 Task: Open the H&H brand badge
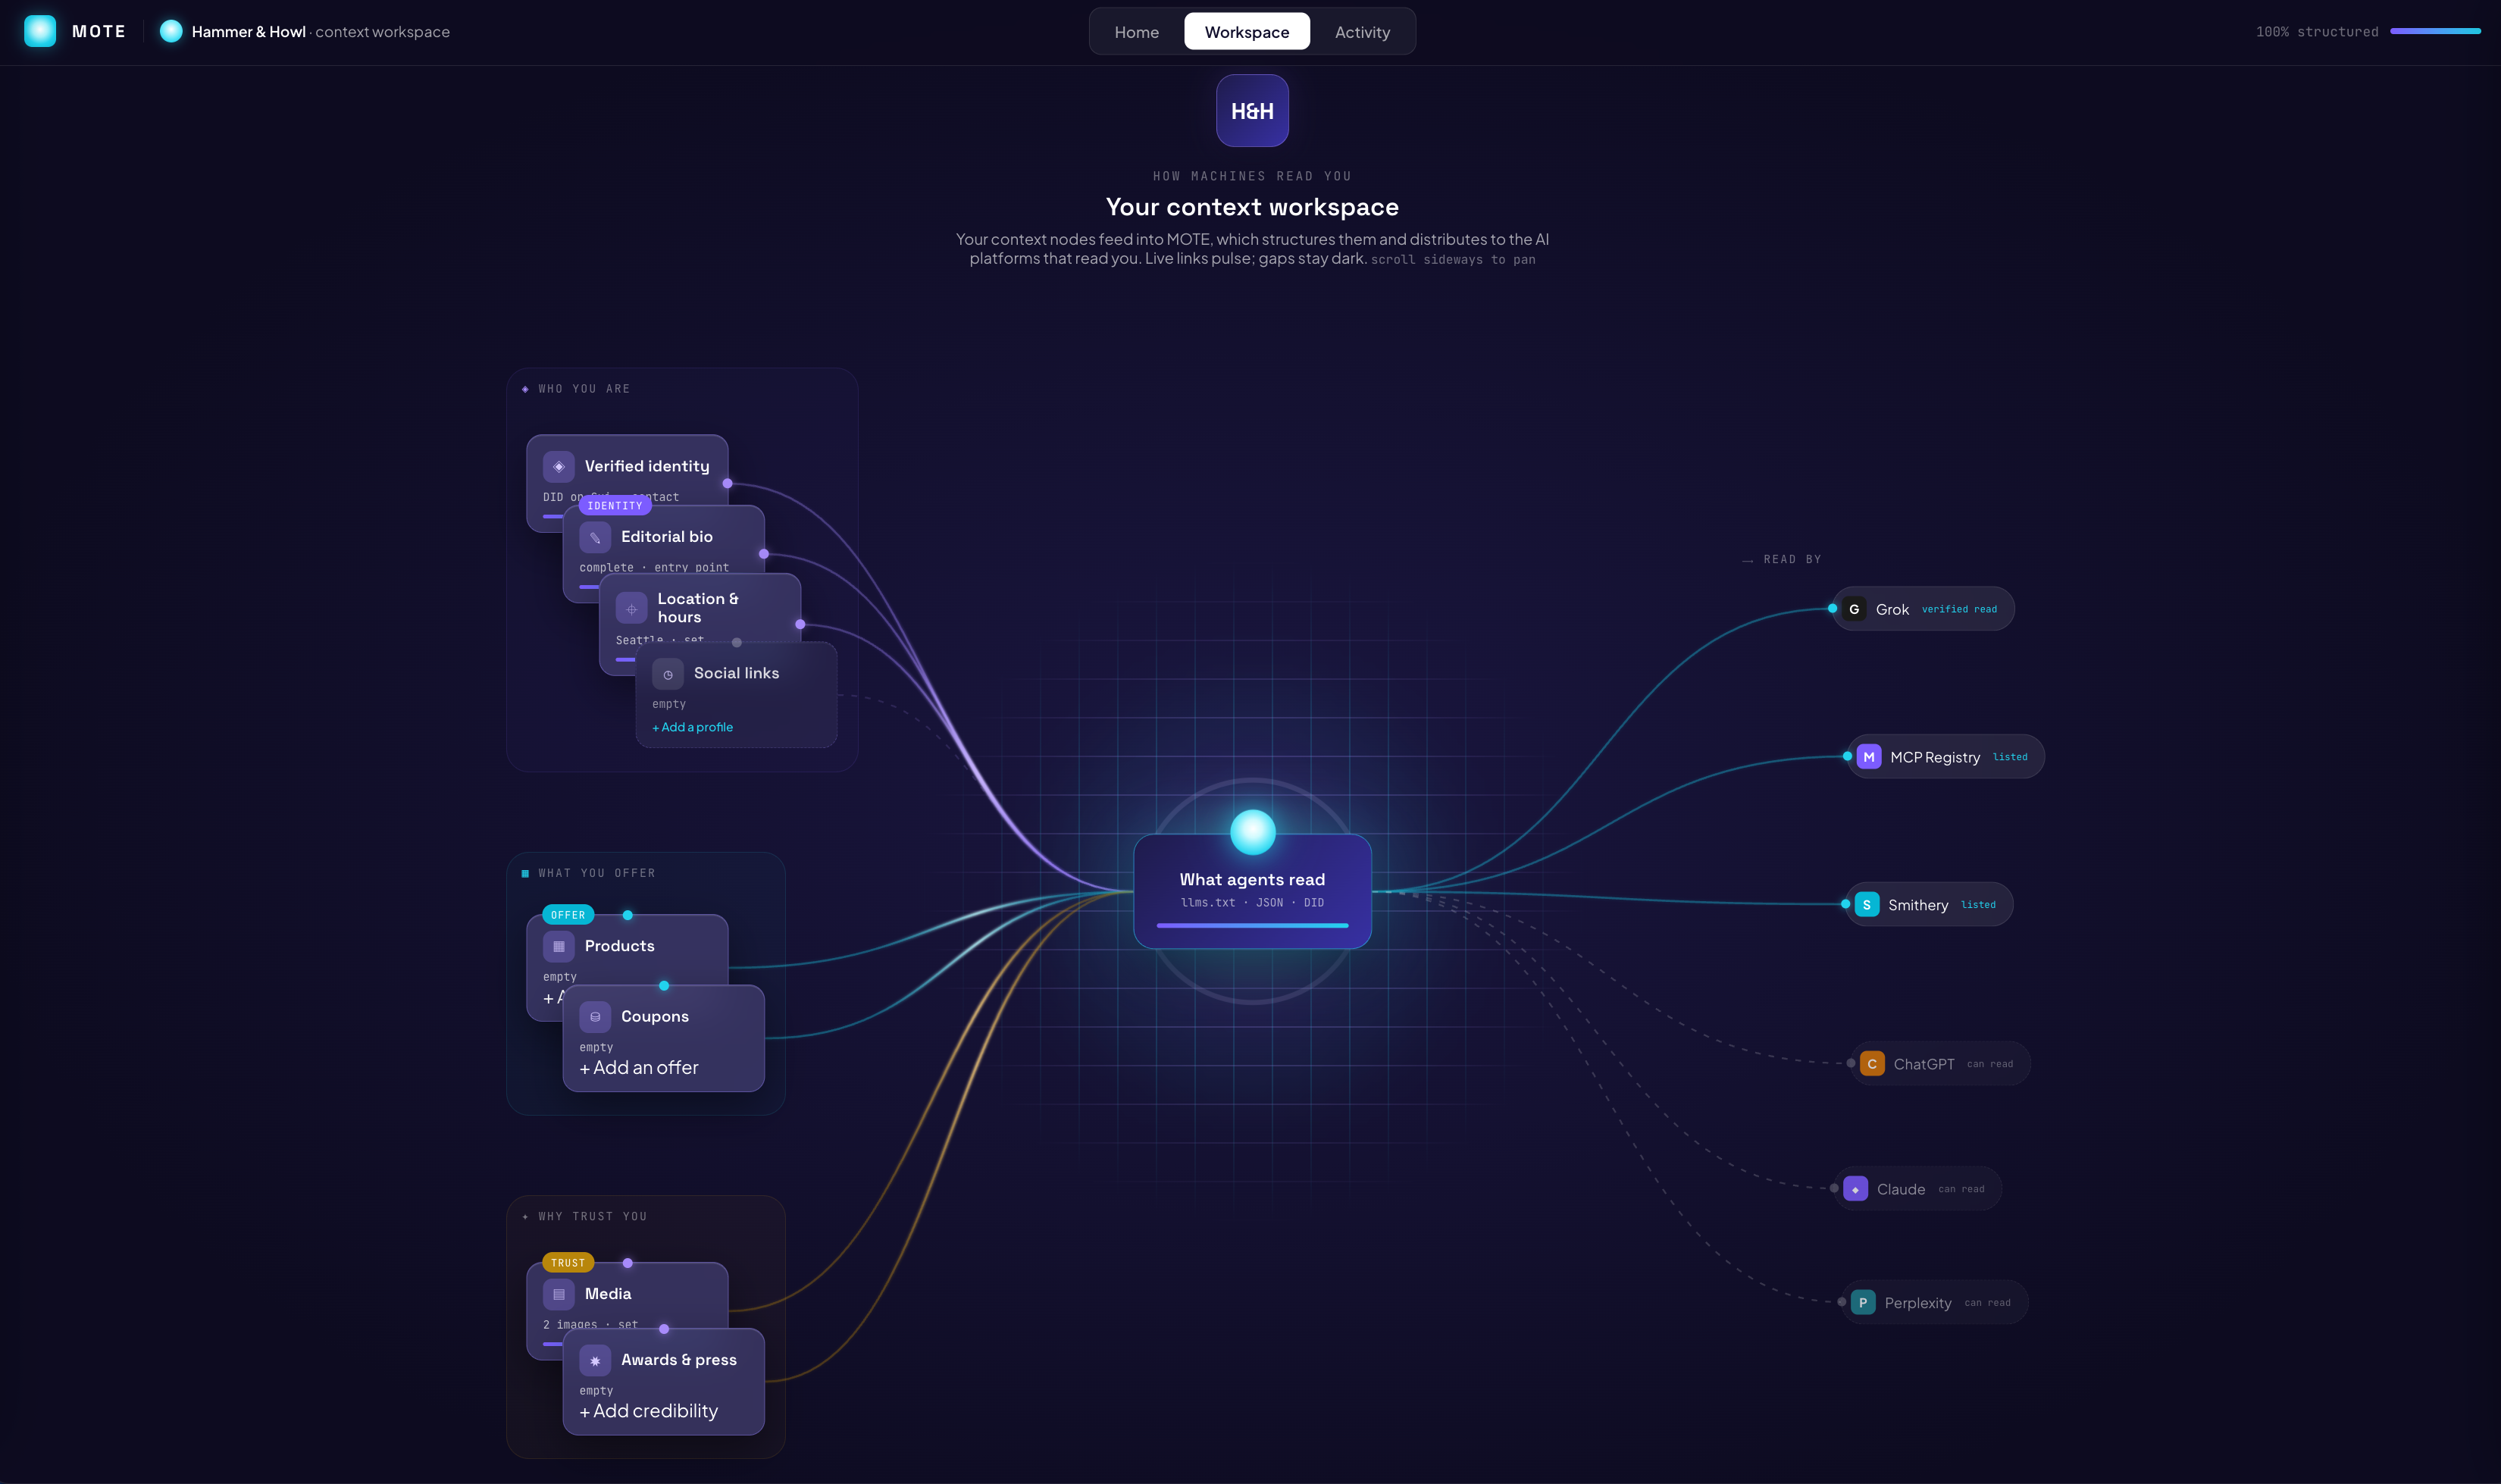(1252, 111)
